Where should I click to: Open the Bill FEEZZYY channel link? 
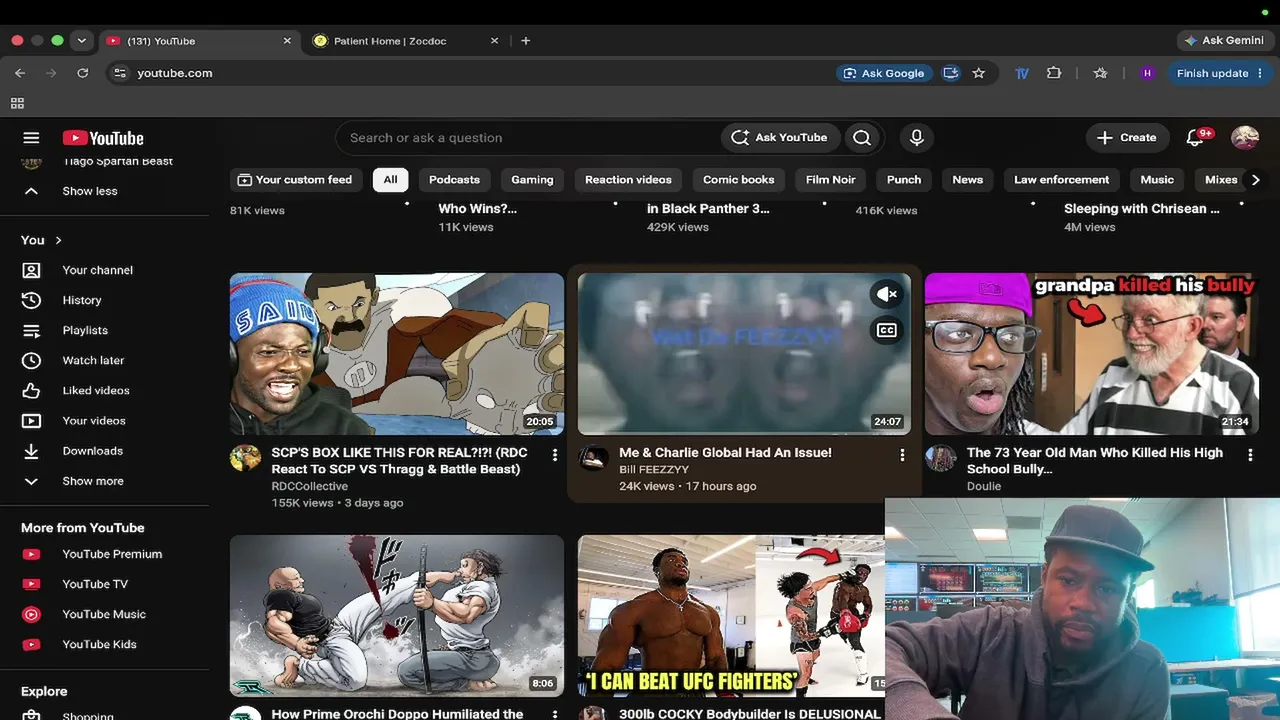click(x=654, y=469)
